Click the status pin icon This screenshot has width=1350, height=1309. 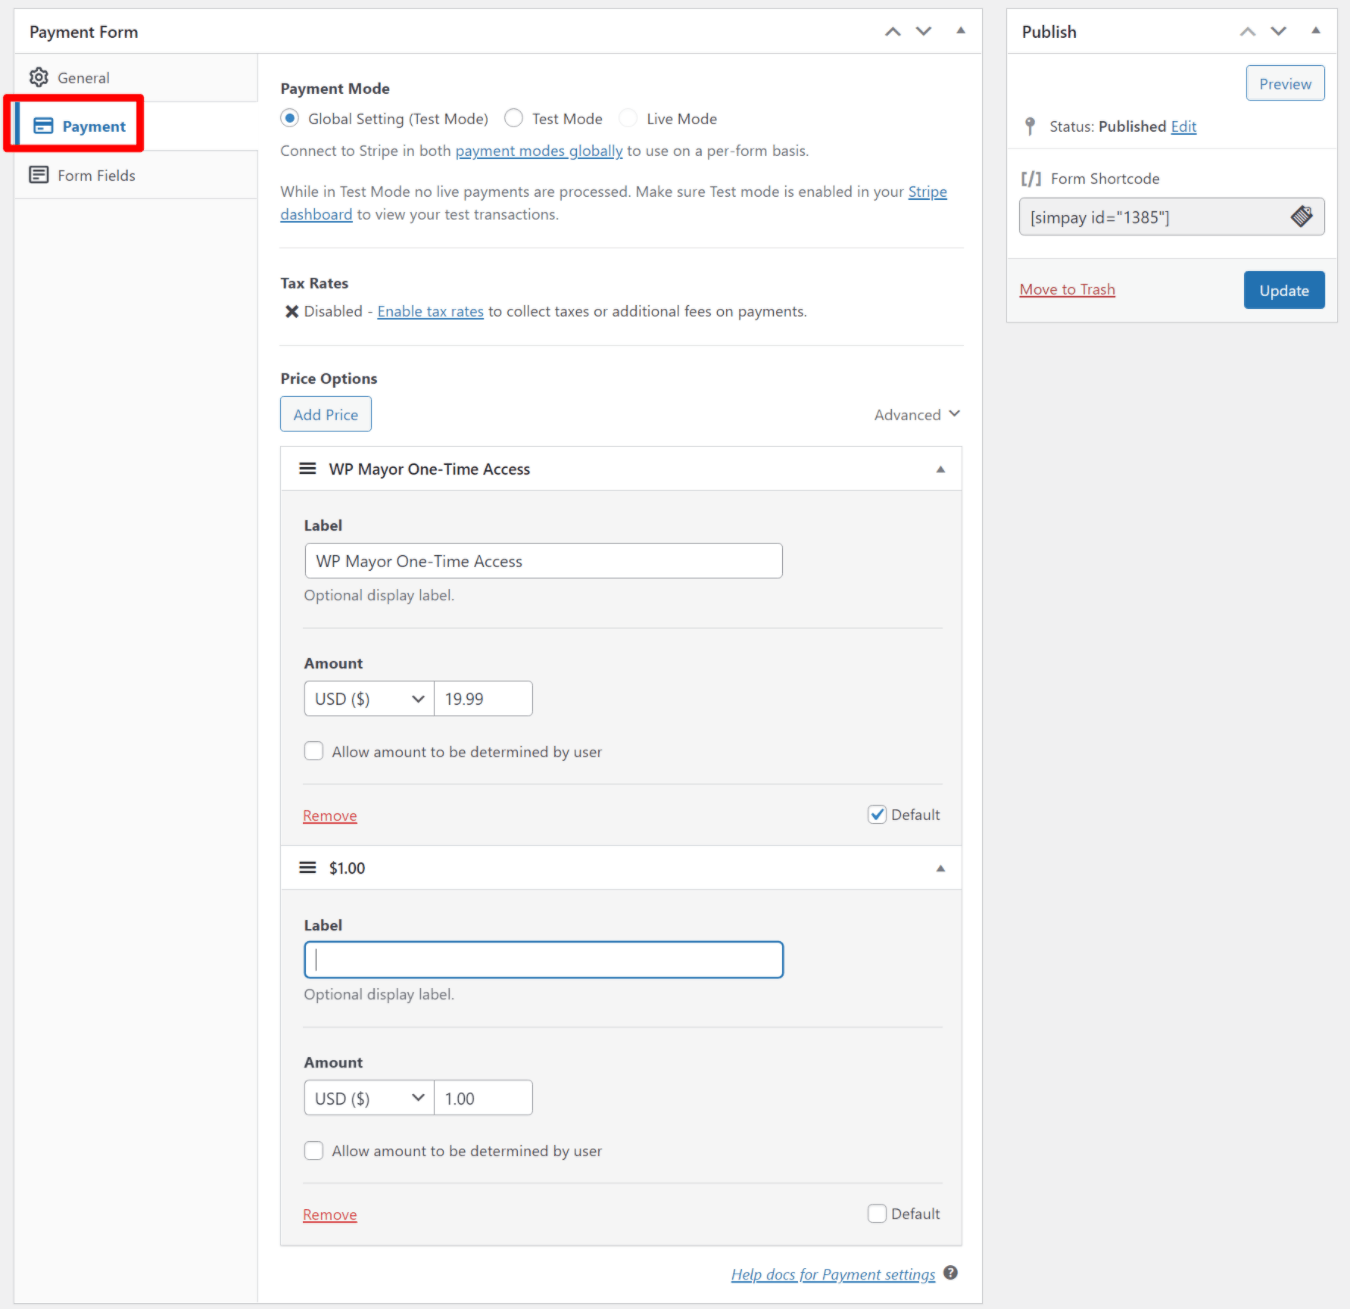(x=1030, y=126)
